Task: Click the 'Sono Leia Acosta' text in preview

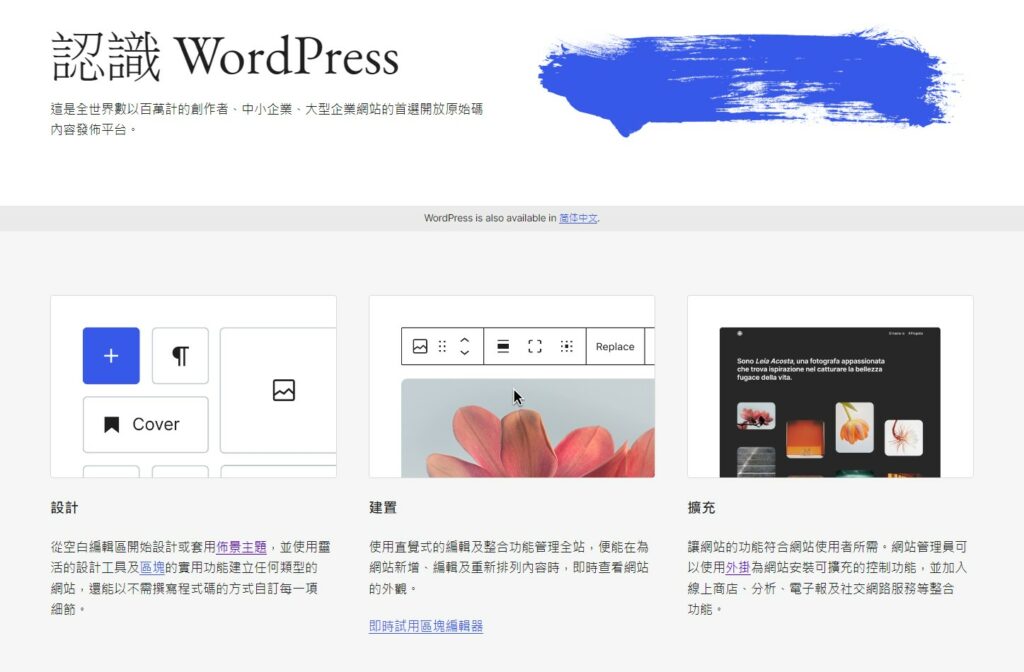Action: pos(811,369)
